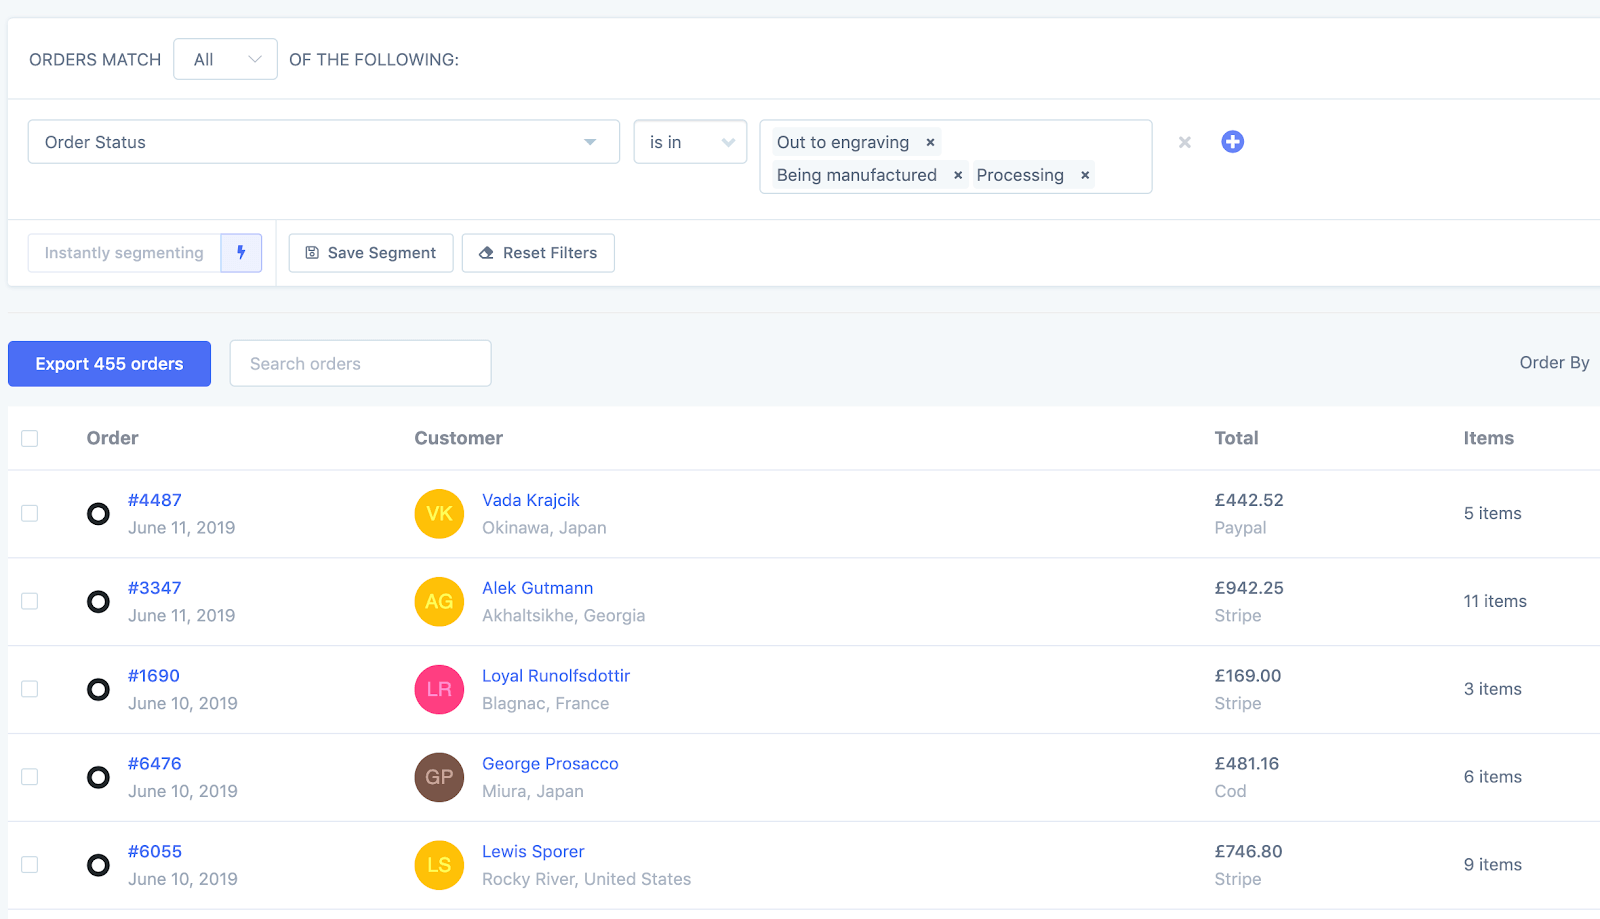Click Export 455 orders button
The image size is (1600, 919).
(x=109, y=364)
